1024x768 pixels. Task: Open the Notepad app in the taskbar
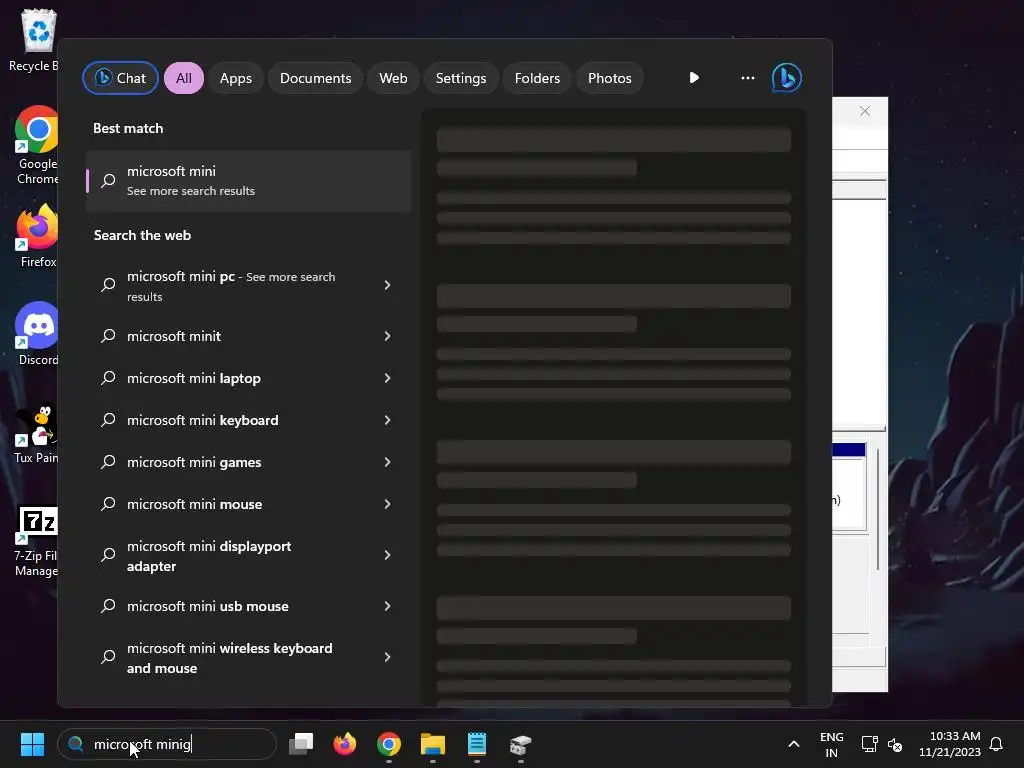(477, 744)
